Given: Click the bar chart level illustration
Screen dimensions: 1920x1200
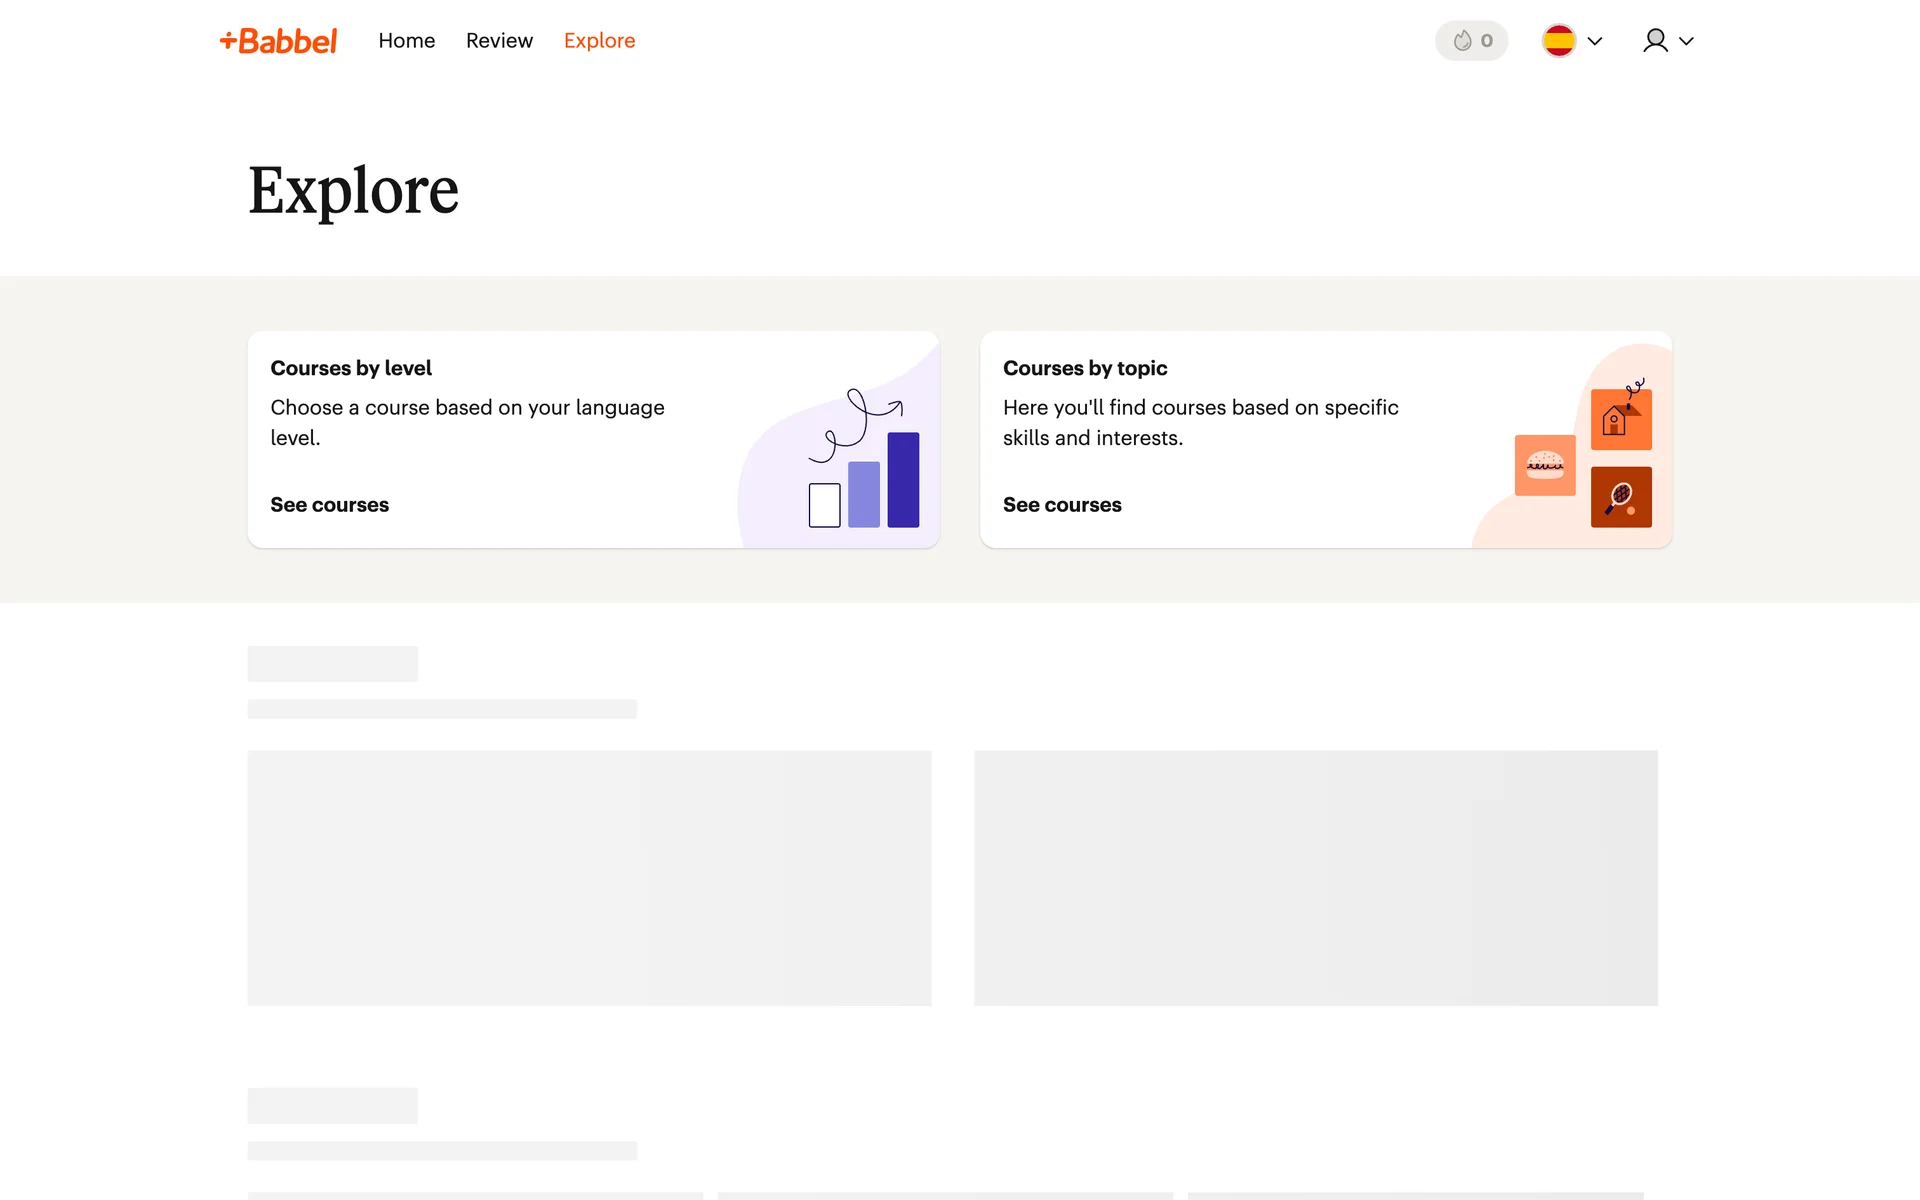Looking at the screenshot, I should [864, 480].
